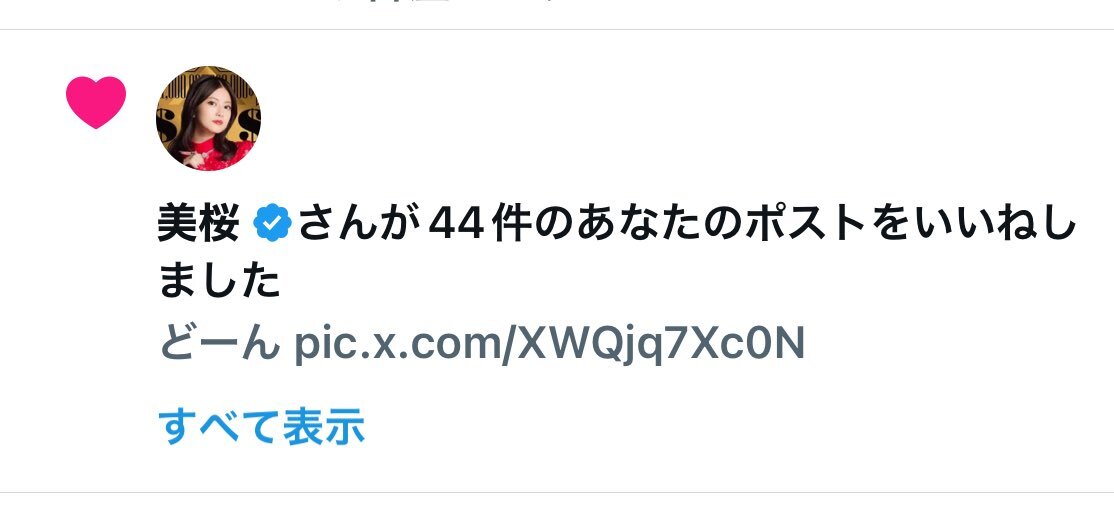1114x528 pixels.
Task: Open the 美桜 username link
Action: 198,222
